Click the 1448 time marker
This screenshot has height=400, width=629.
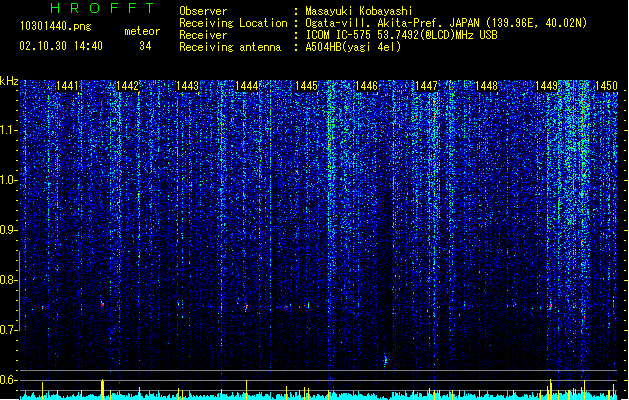(x=487, y=86)
